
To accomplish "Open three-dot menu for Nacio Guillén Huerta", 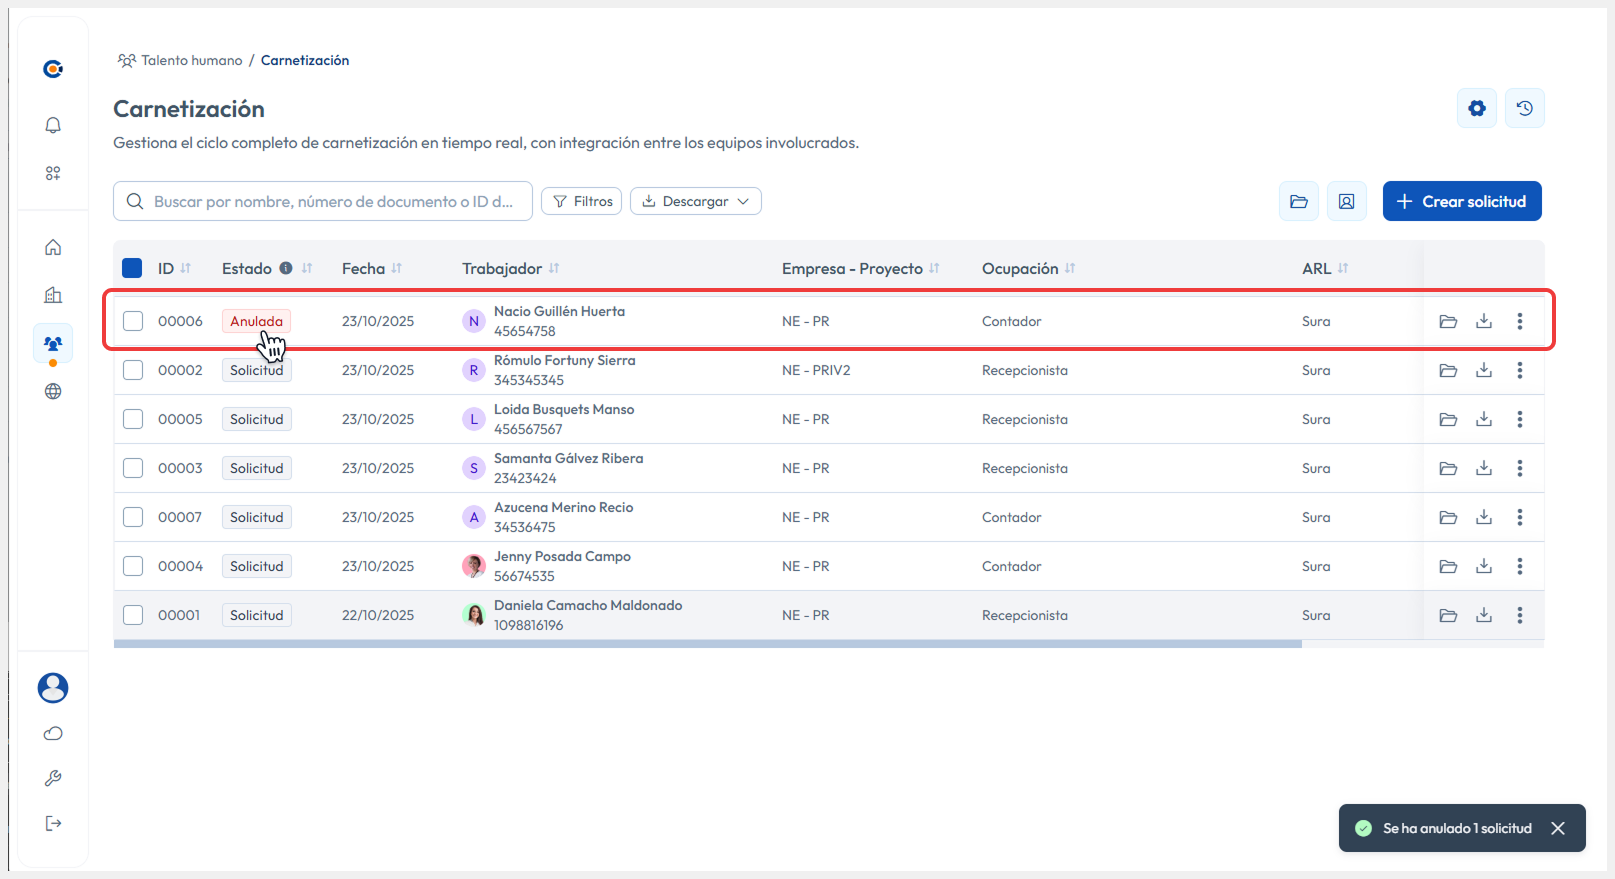I will tap(1519, 321).
